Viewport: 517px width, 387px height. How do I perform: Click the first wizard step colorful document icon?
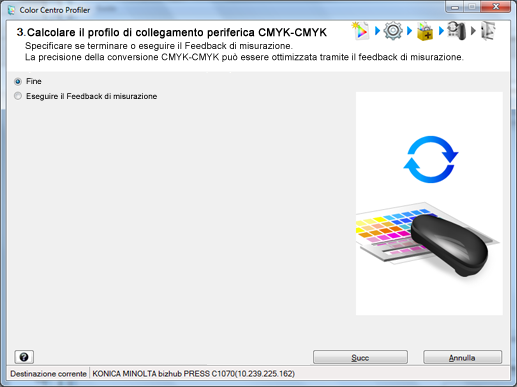pos(361,31)
